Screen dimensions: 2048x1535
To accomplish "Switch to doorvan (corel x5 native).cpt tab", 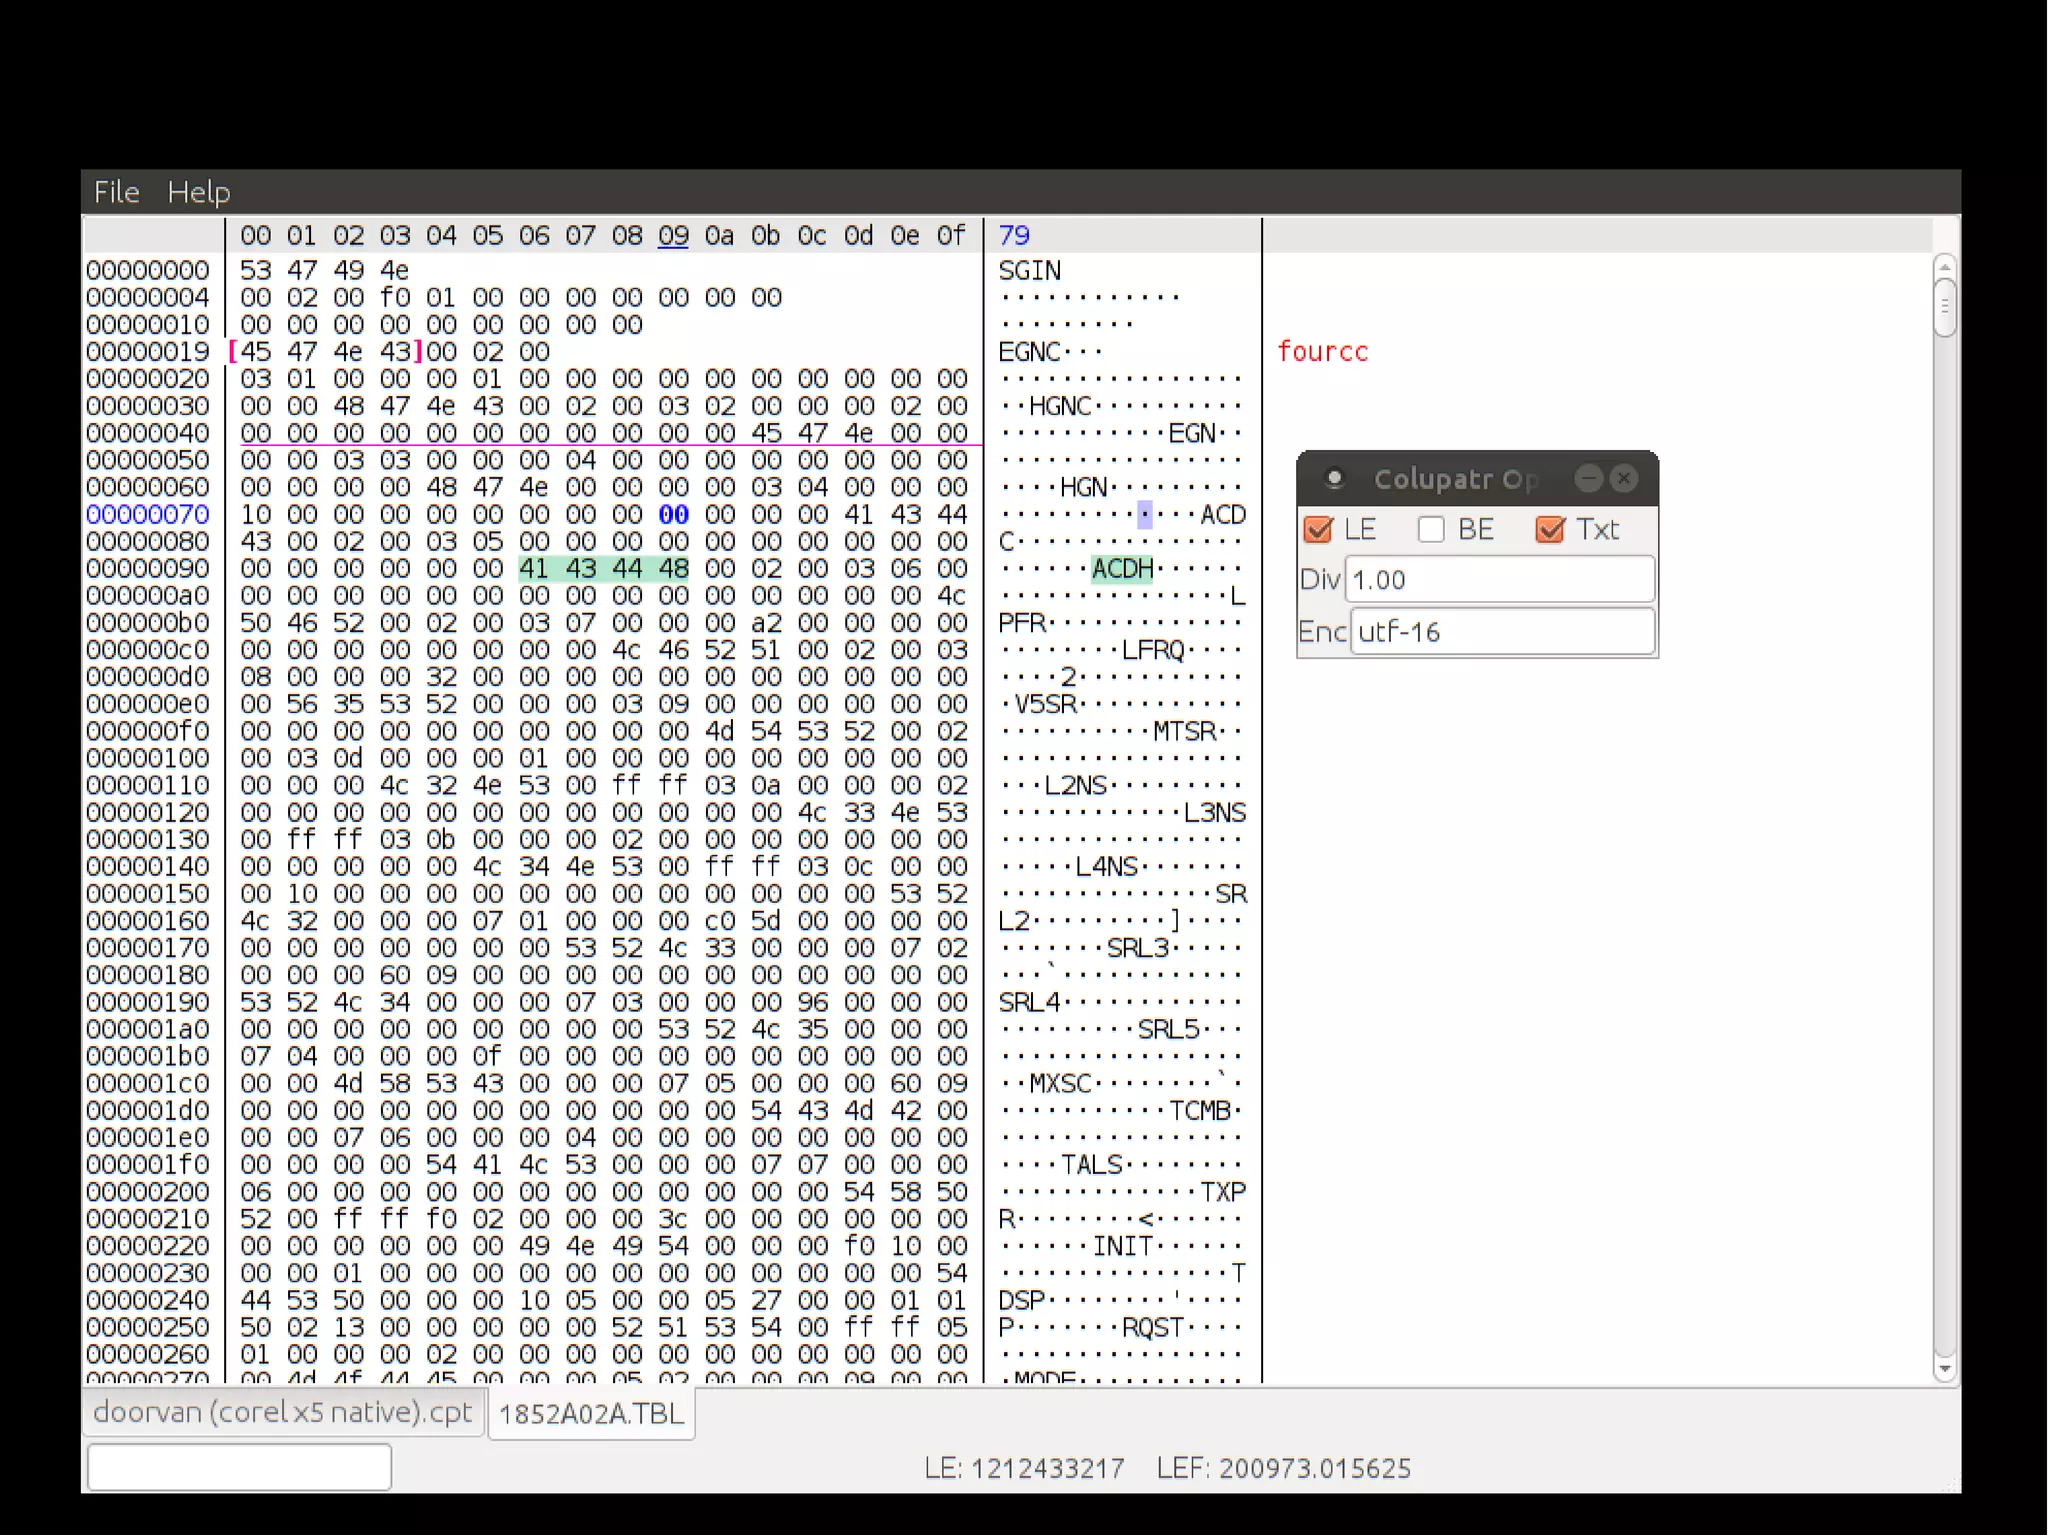I will click(283, 1412).
